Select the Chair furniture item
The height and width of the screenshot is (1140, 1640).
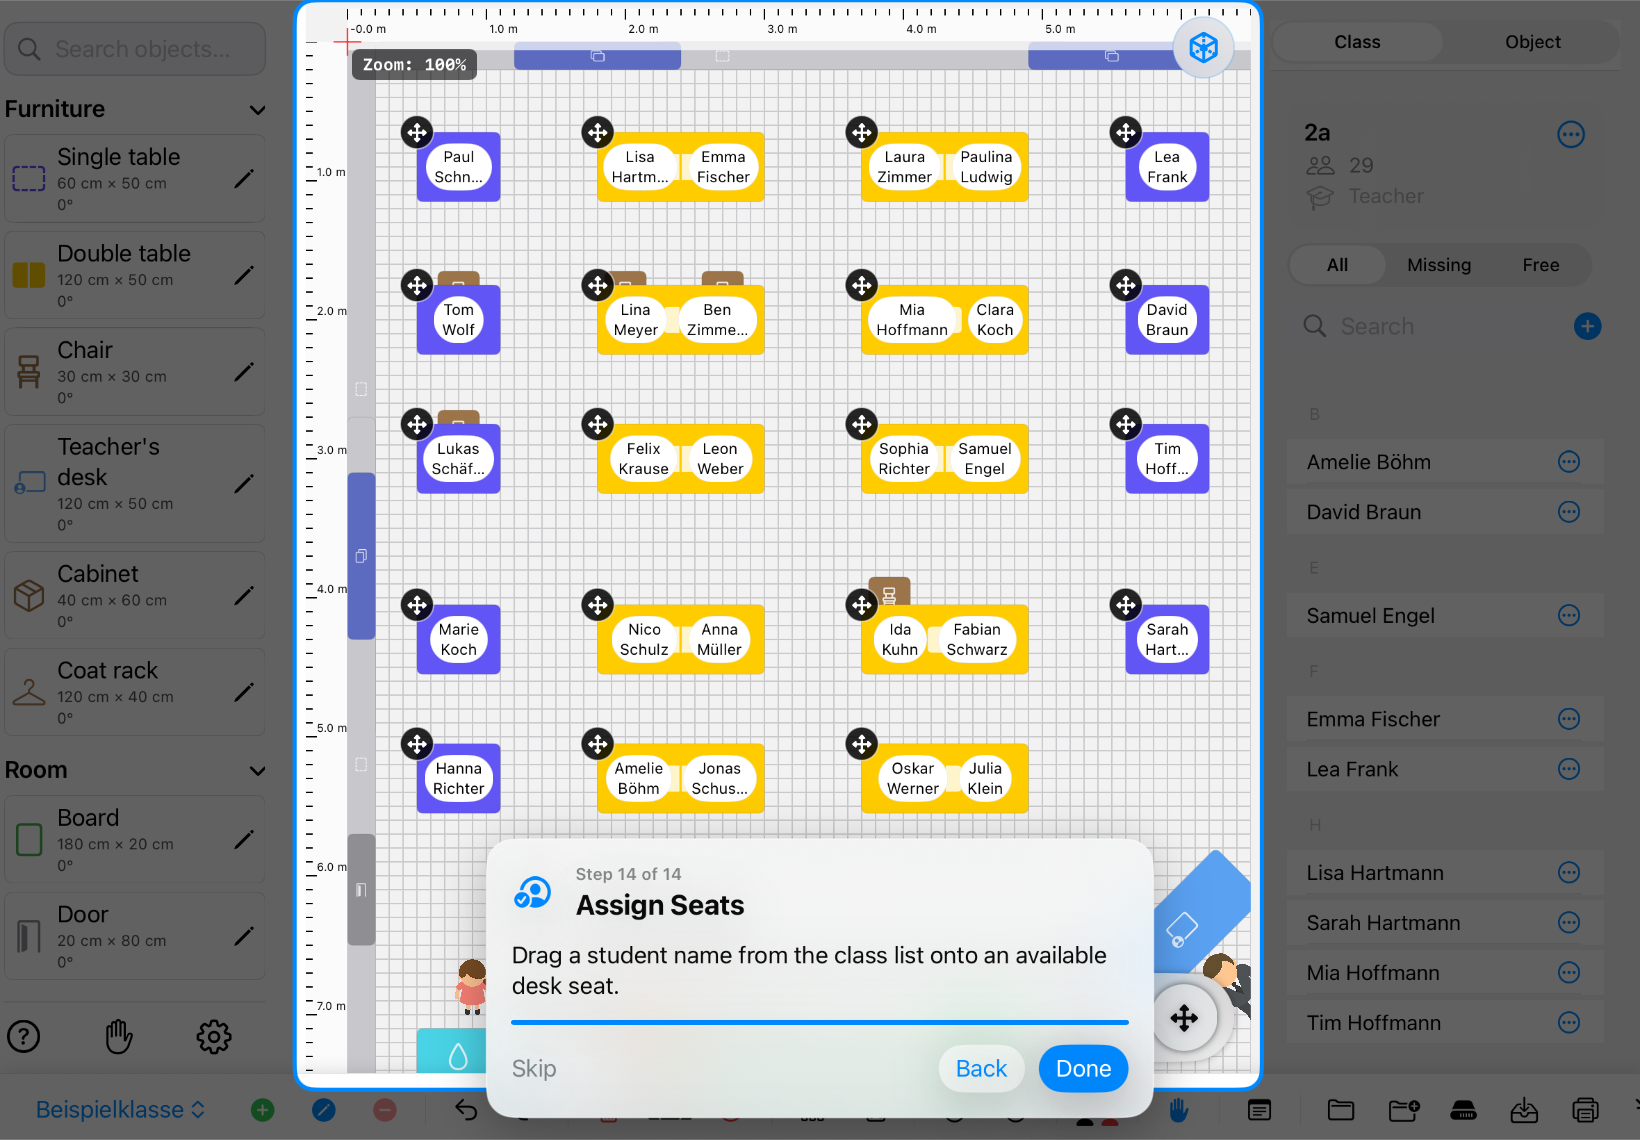(135, 372)
